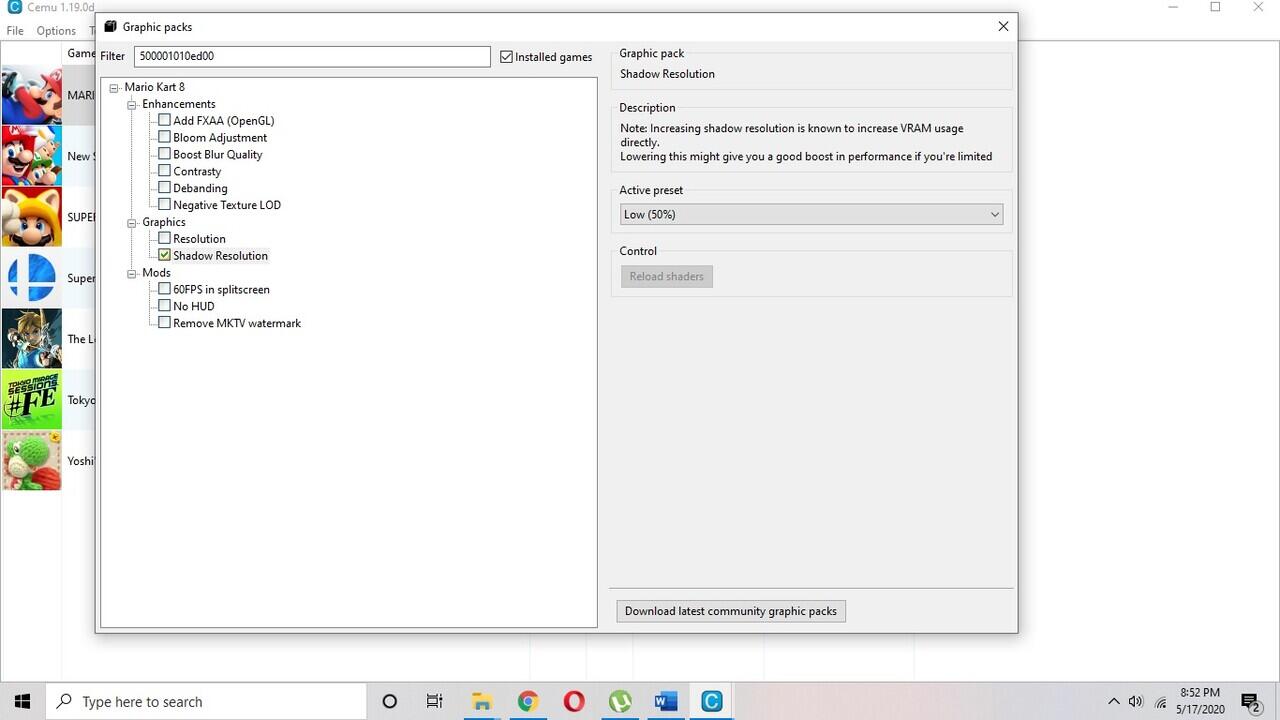This screenshot has width=1280, height=720.
Task: Open Task View on the taskbar
Action: (x=434, y=701)
